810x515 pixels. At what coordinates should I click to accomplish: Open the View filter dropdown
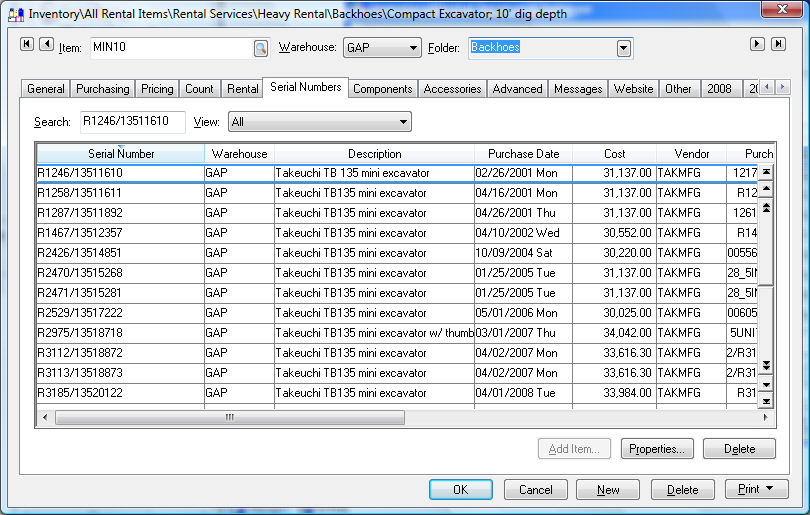tap(402, 122)
